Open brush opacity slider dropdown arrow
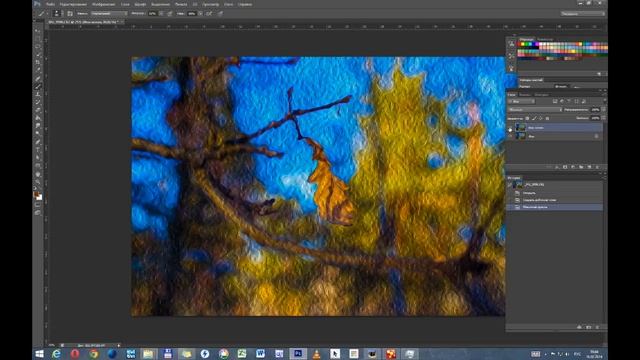This screenshot has width=640, height=360. [161, 13]
